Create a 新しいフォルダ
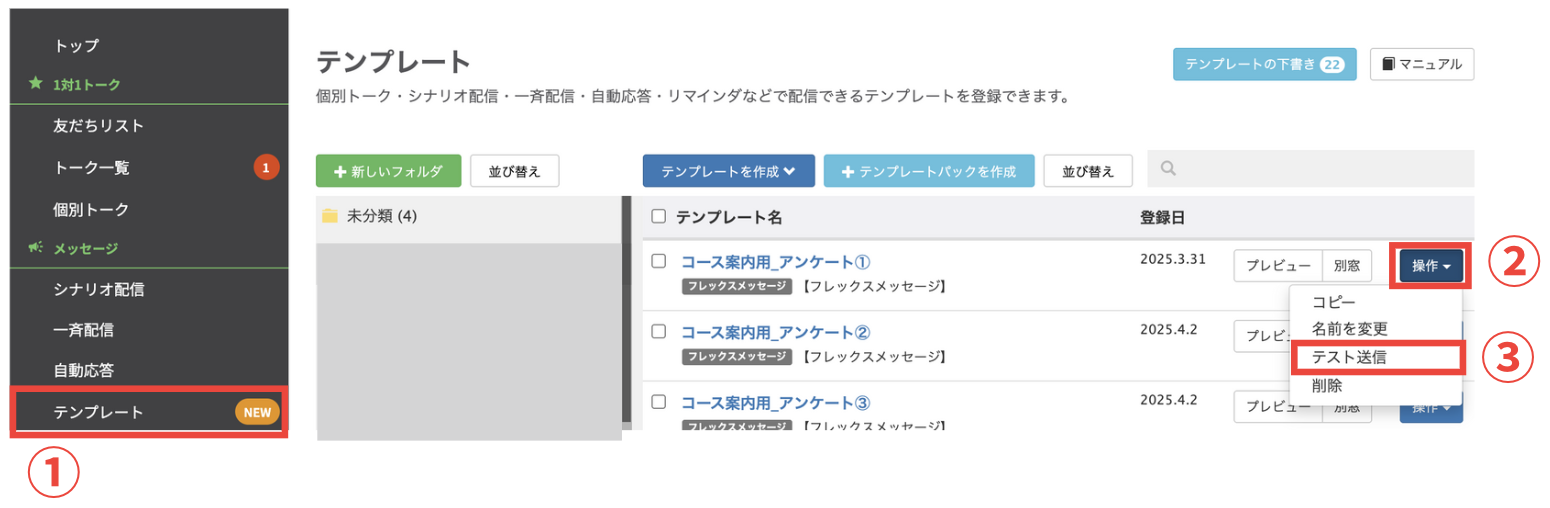 (388, 171)
